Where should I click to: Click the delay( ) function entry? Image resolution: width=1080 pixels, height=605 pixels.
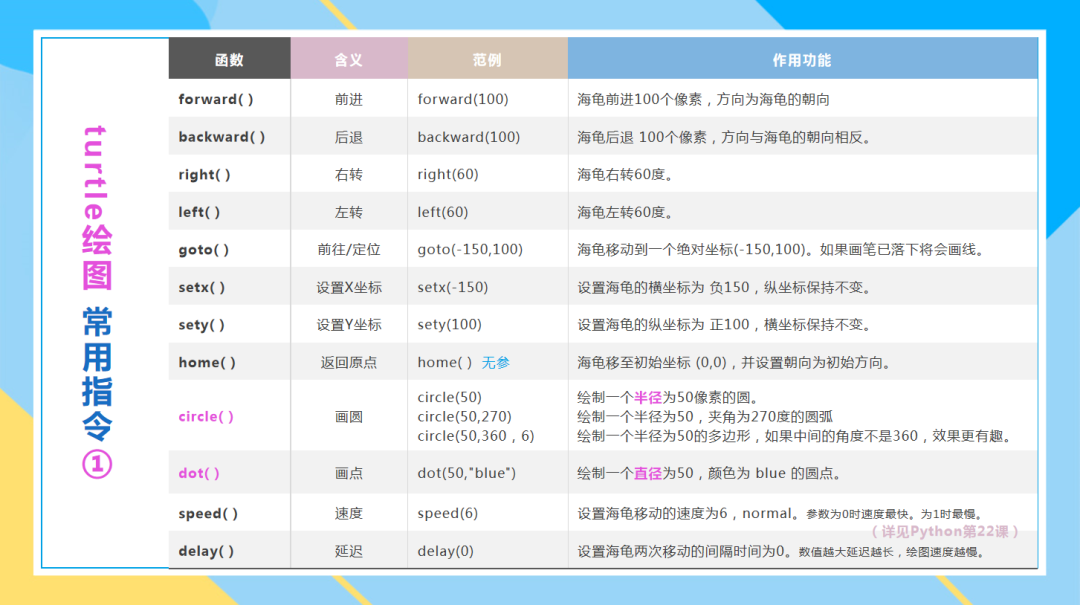click(x=206, y=550)
